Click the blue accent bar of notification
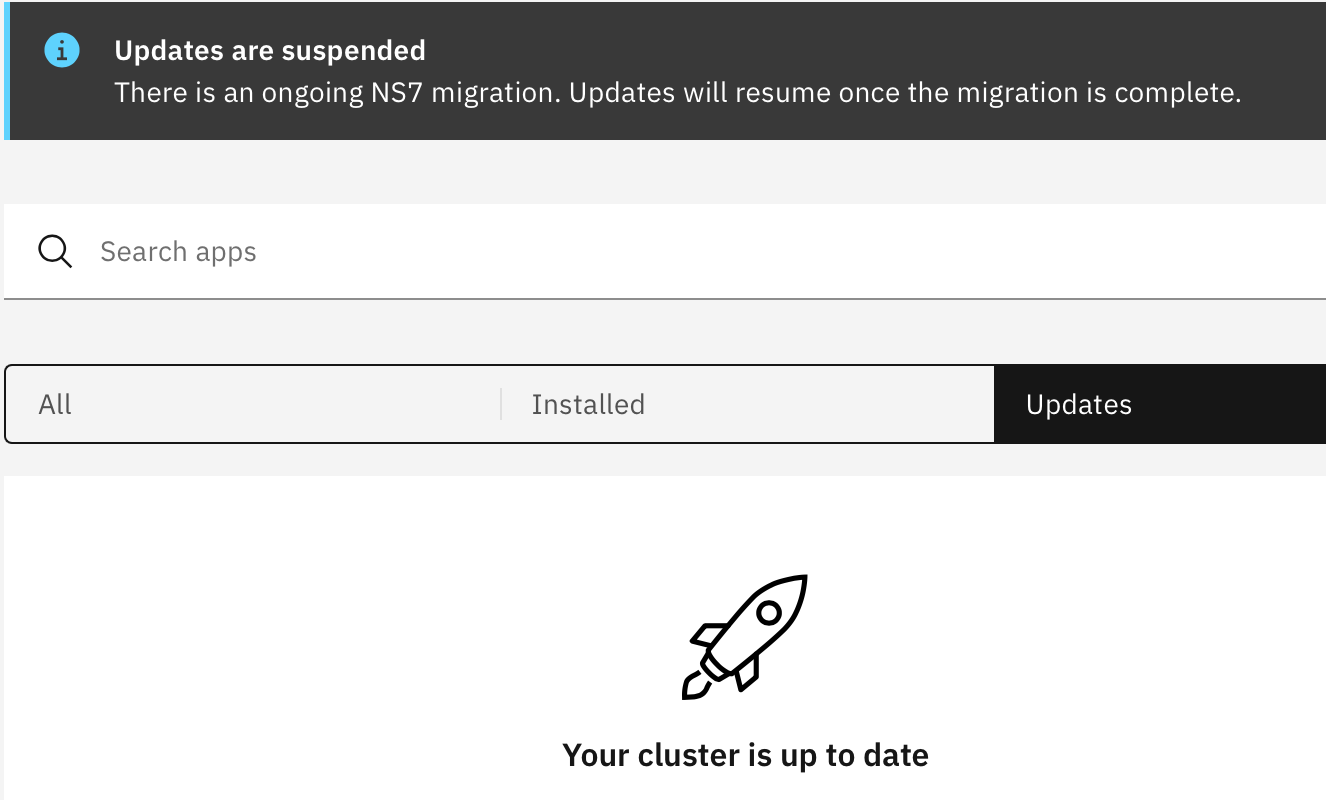Image resolution: width=1326 pixels, height=800 pixels. click(x=6, y=70)
